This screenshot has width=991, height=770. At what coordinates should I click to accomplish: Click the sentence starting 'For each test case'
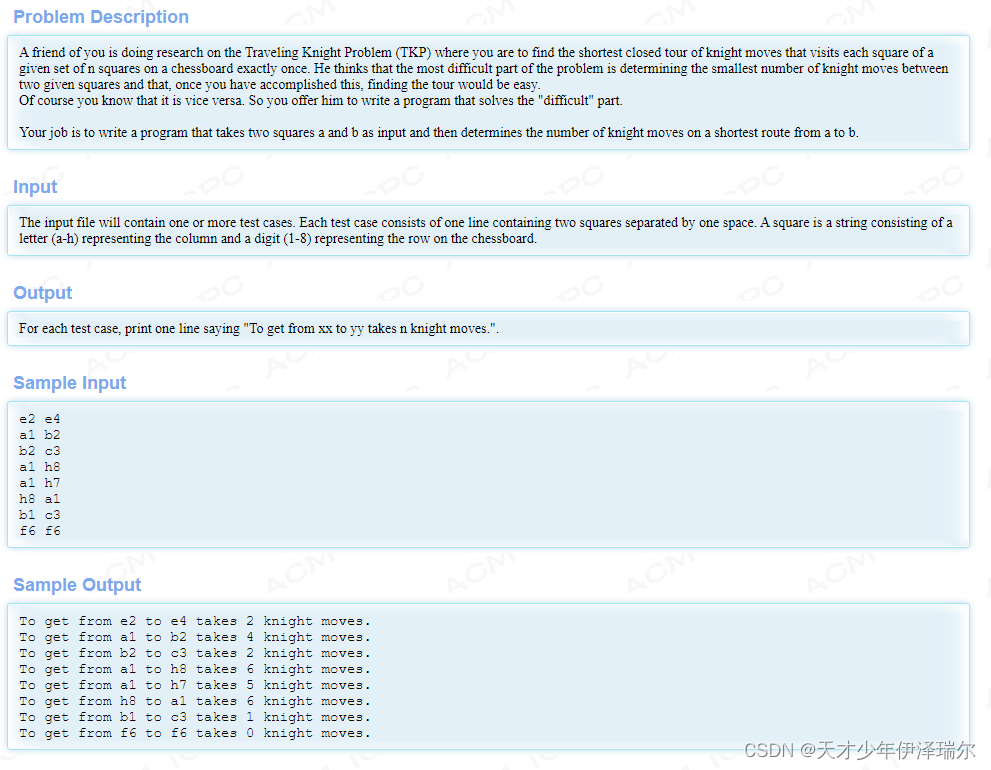click(258, 329)
